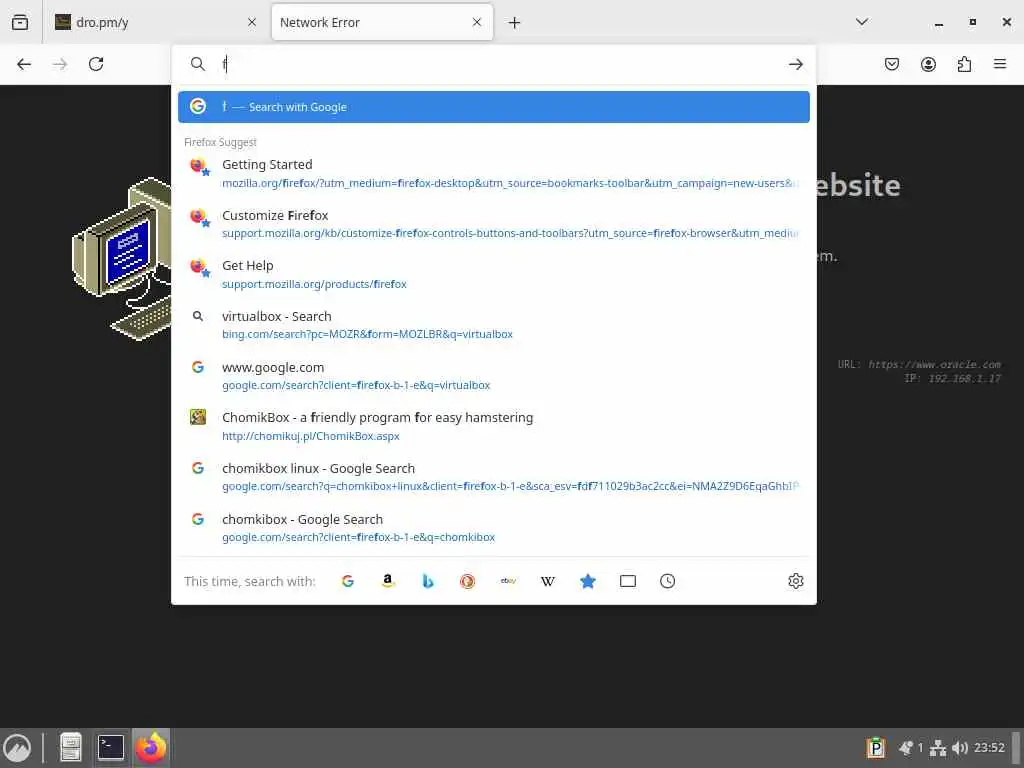Screen dimensions: 1024x768
Task: Click the Go arrow in address bar
Action: (x=795, y=64)
